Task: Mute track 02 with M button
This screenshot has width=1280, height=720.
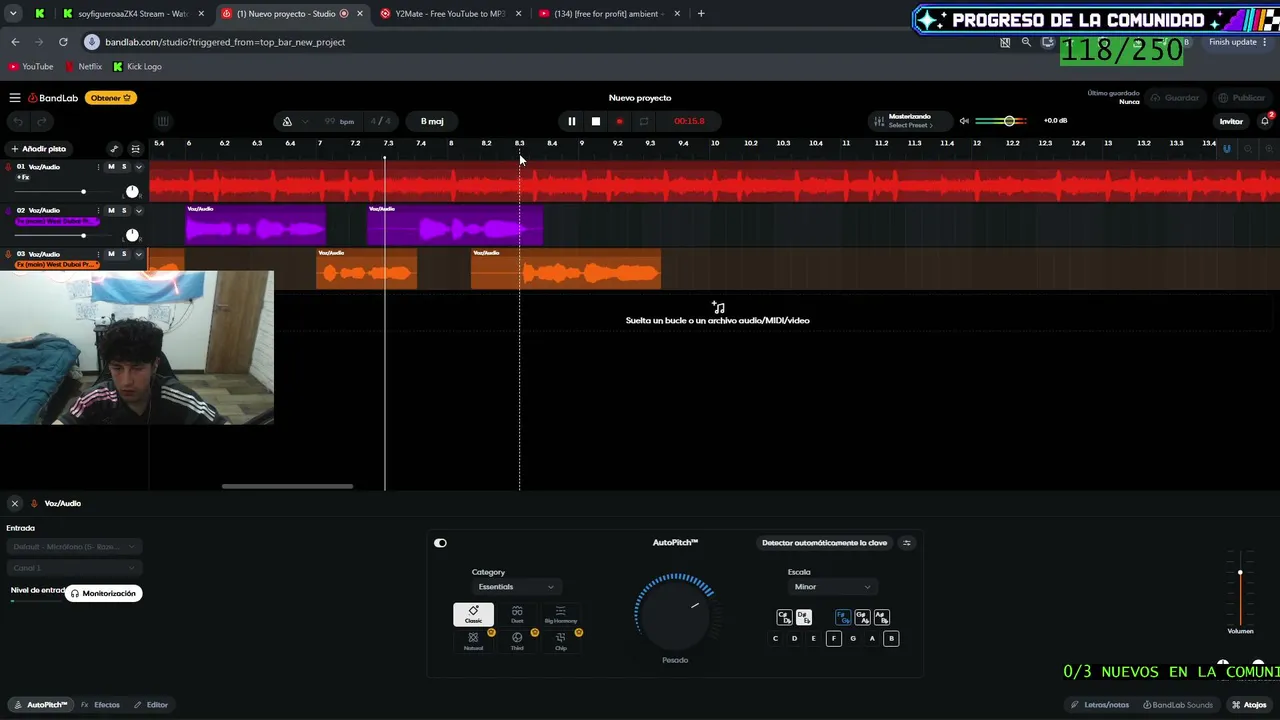Action: click(111, 211)
